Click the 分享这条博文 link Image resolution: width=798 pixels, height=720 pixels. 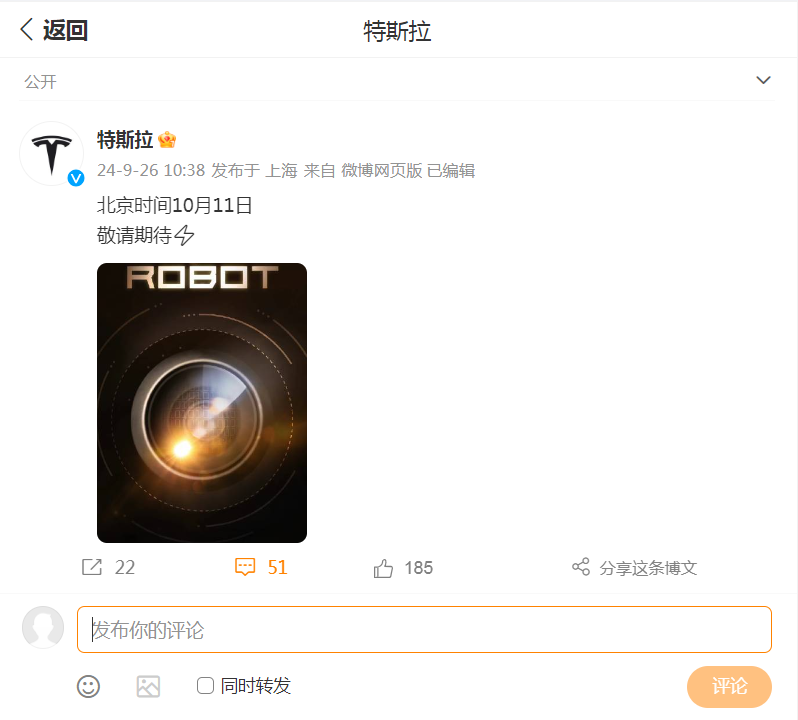[648, 568]
